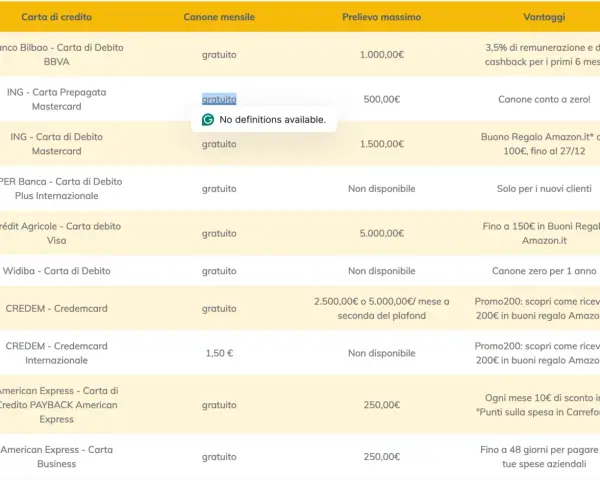Click the "Fino a 48 giorni per pagare" cell
Viewport: 600px width, 480px height.
(x=540, y=457)
